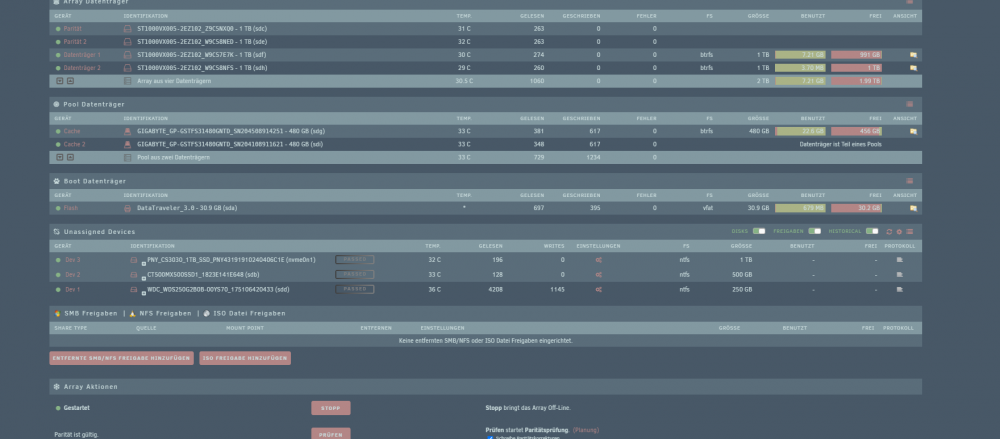Click ISO Freigabe hinzufügen button
Viewport: 1000px width, 439px height.
click(x=245, y=358)
